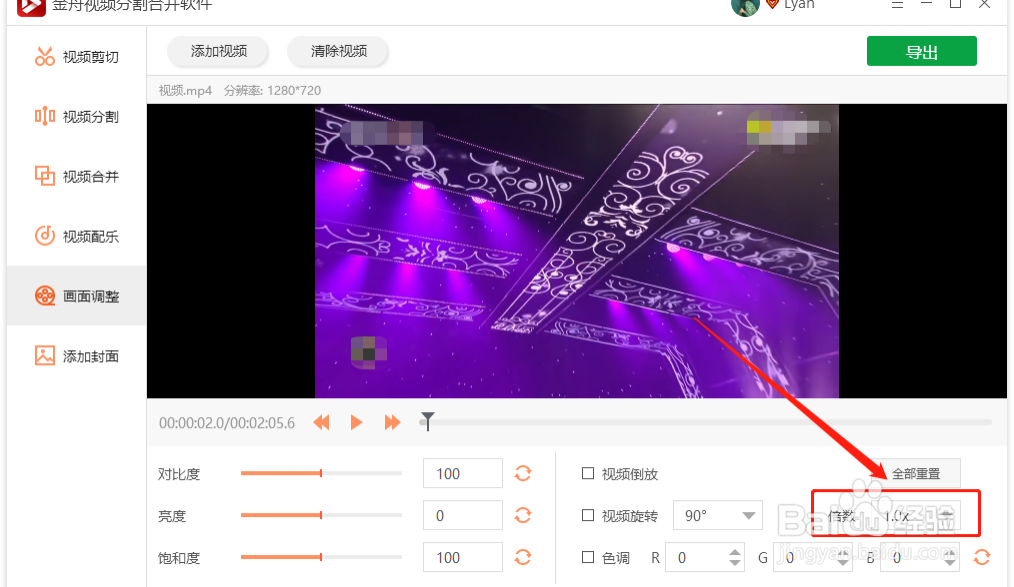Click the film reel icon beside 画面调整

[x=45, y=296]
